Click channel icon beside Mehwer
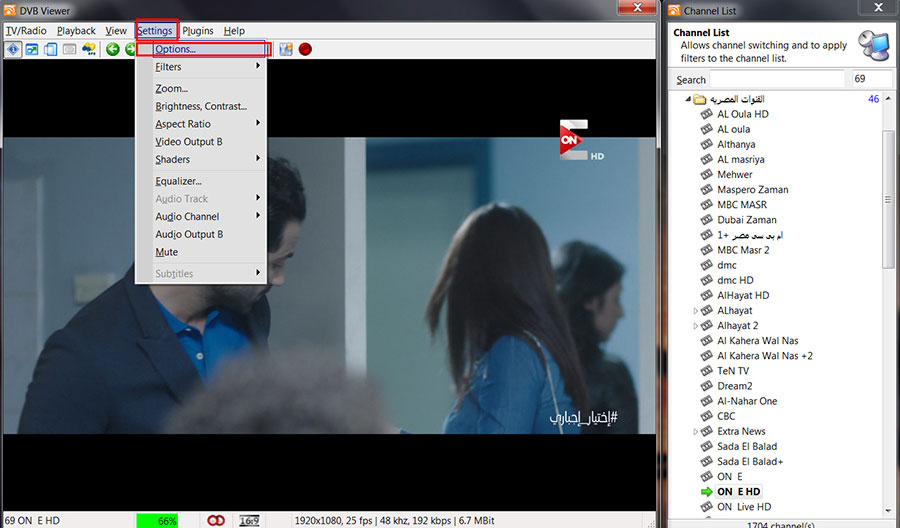This screenshot has height=528, width=900. [x=707, y=174]
